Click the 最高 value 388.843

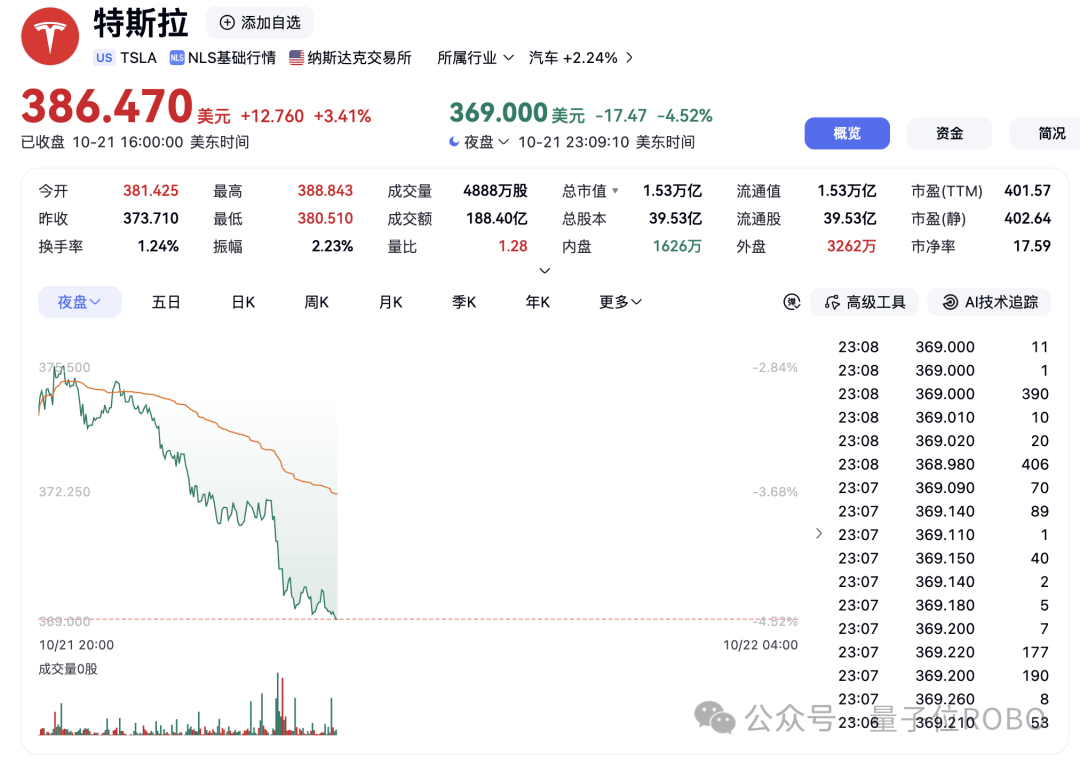325,191
